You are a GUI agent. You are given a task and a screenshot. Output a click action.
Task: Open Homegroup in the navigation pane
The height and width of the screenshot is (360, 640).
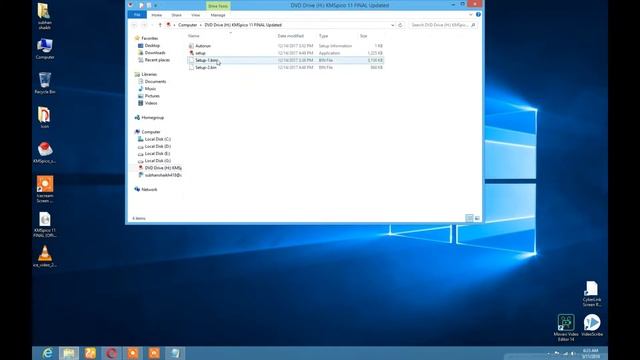[x=152, y=118]
